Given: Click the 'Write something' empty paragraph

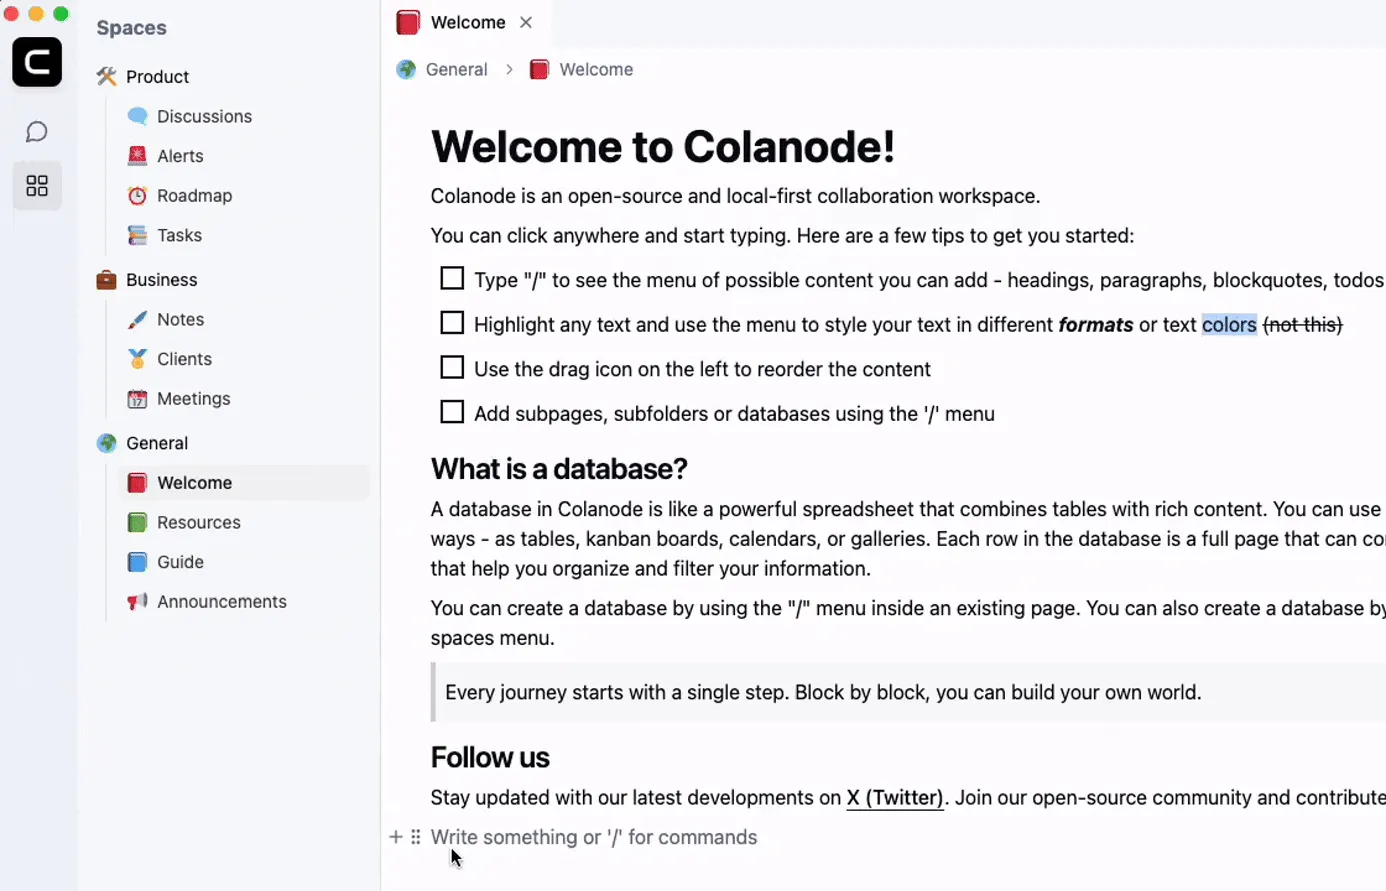Looking at the screenshot, I should pyautogui.click(x=594, y=837).
